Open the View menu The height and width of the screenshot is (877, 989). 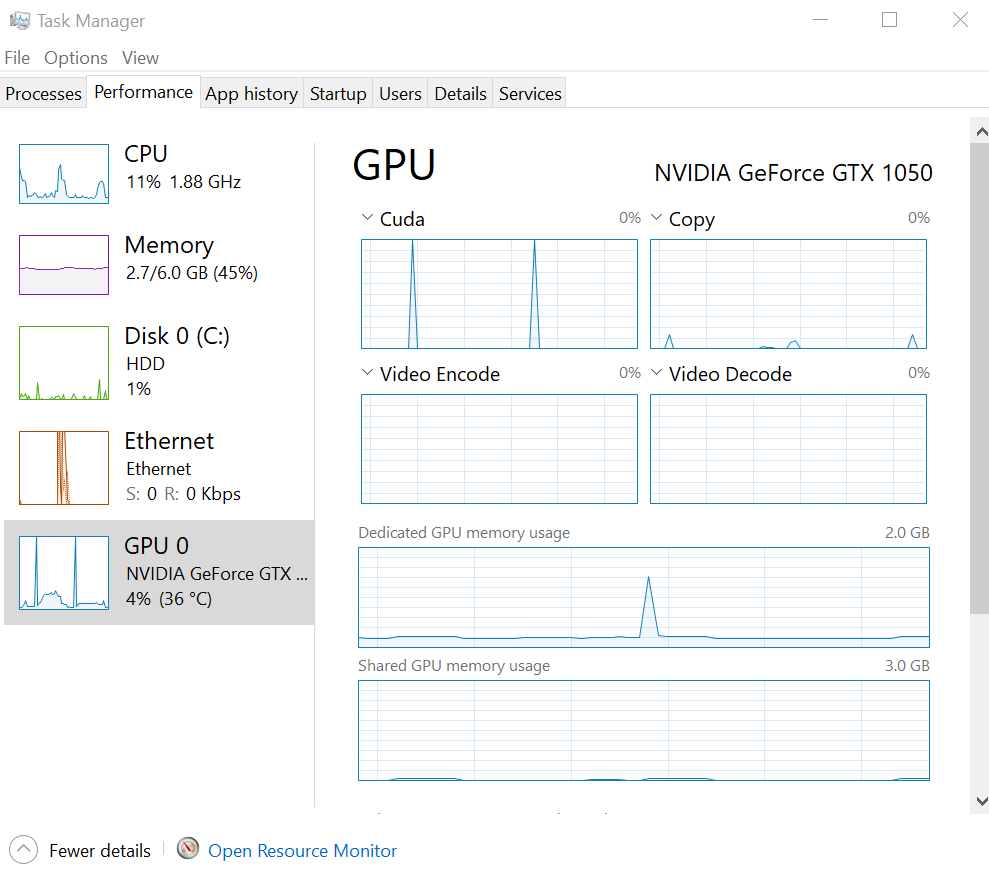coord(140,58)
